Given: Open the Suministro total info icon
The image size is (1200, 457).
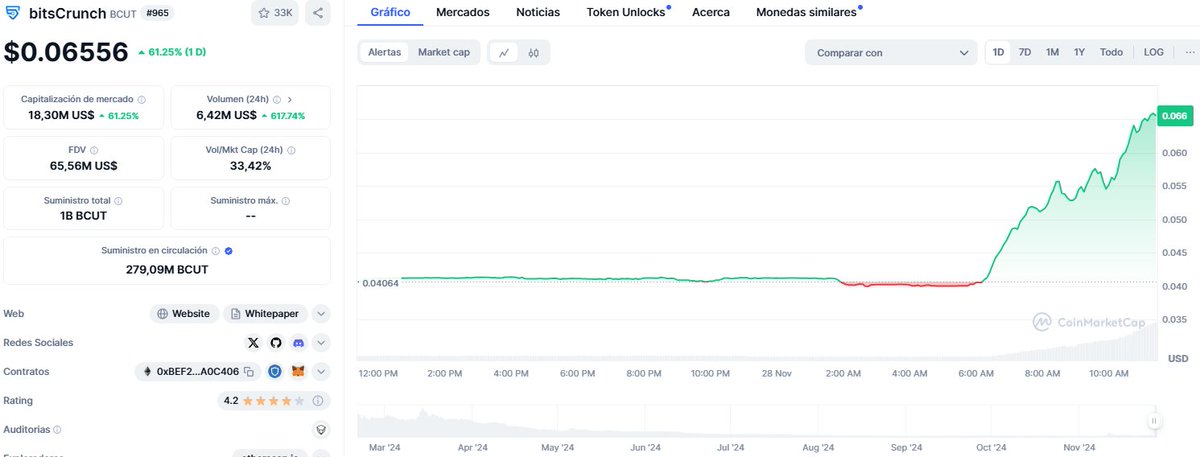Looking at the screenshot, I should [x=119, y=201].
